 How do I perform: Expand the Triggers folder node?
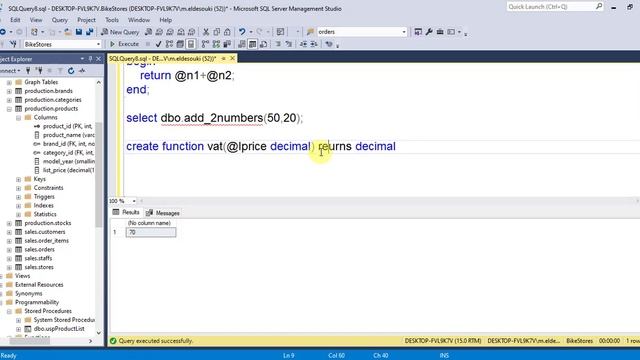(18, 197)
